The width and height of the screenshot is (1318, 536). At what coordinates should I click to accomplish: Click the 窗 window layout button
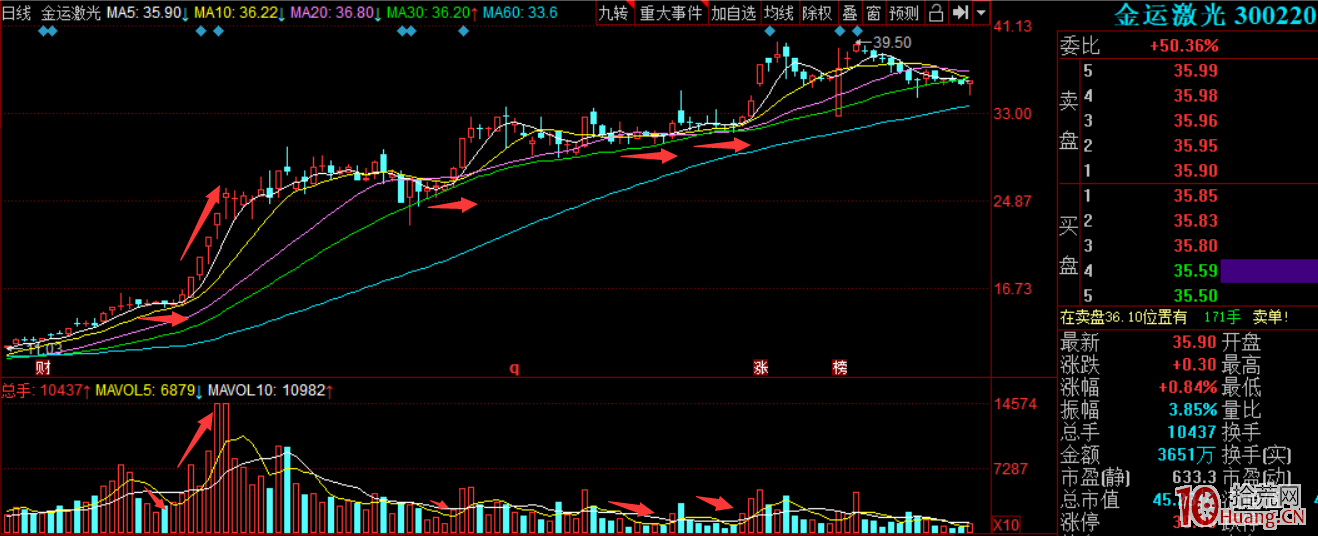pos(873,13)
